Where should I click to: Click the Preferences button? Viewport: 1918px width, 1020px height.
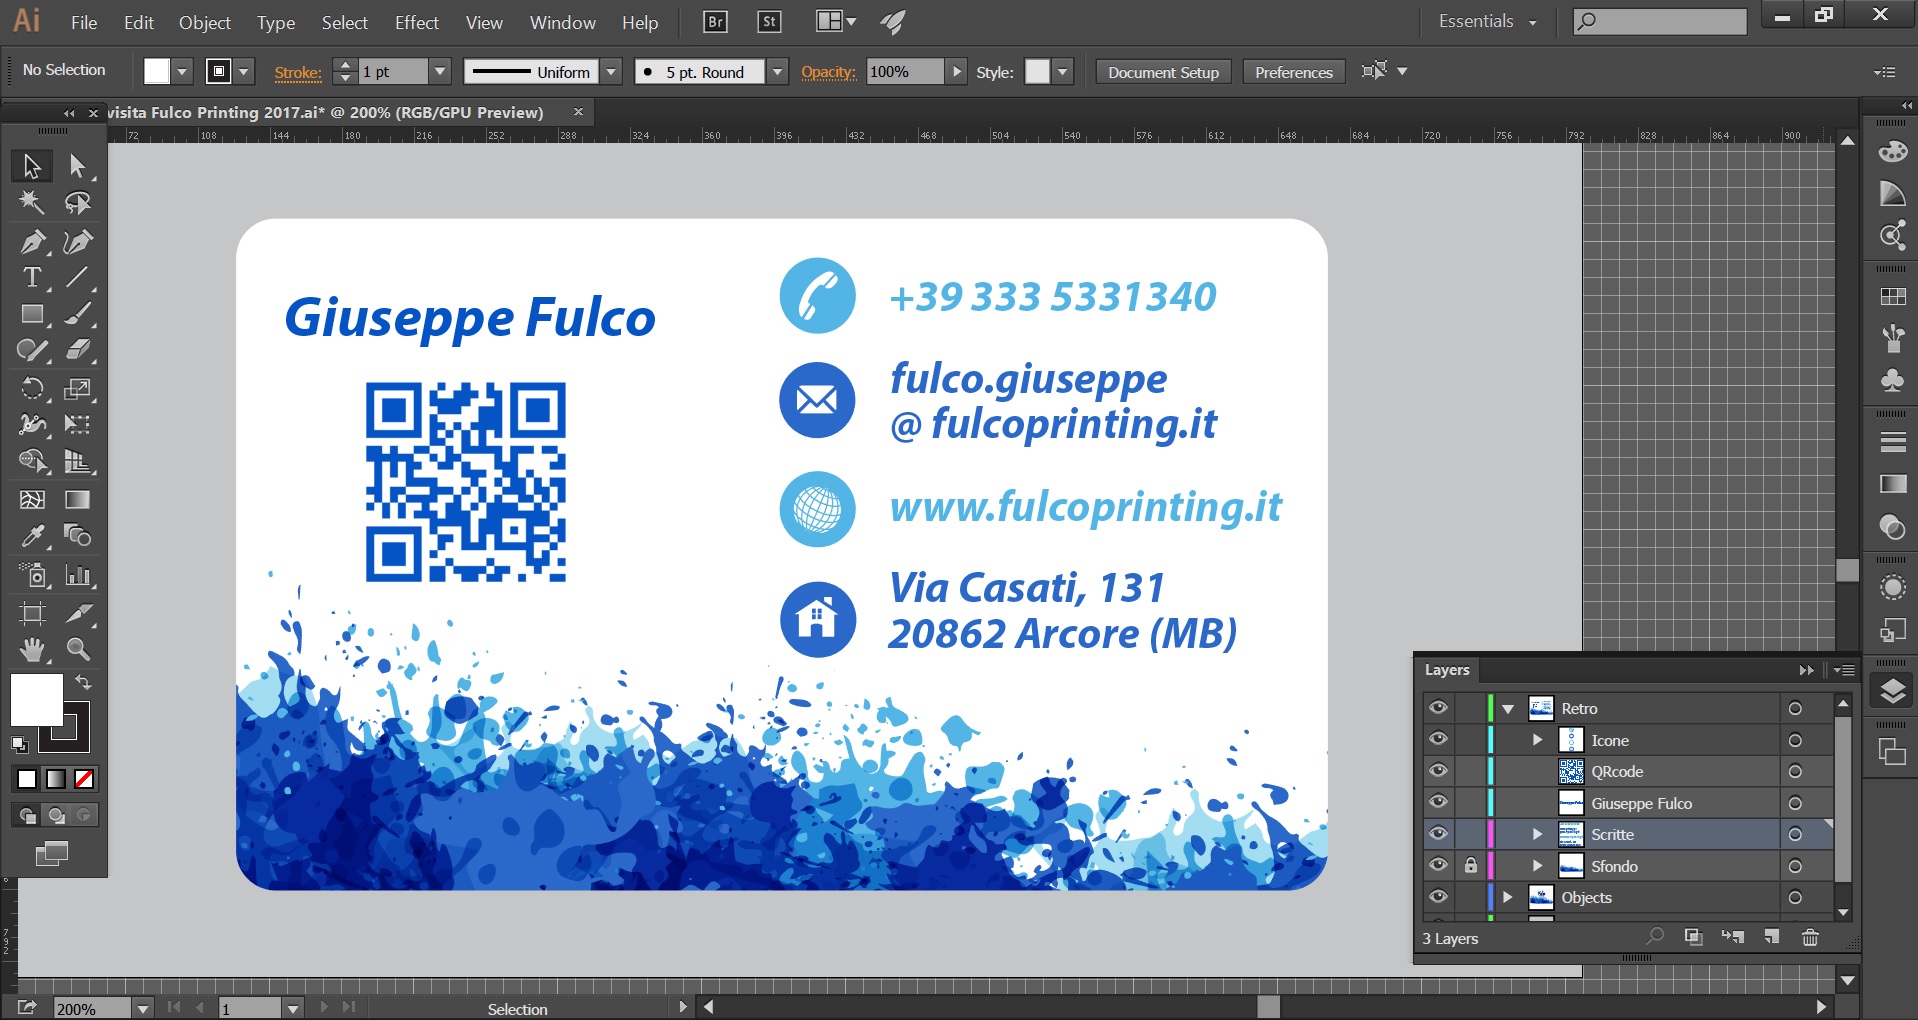click(1294, 72)
